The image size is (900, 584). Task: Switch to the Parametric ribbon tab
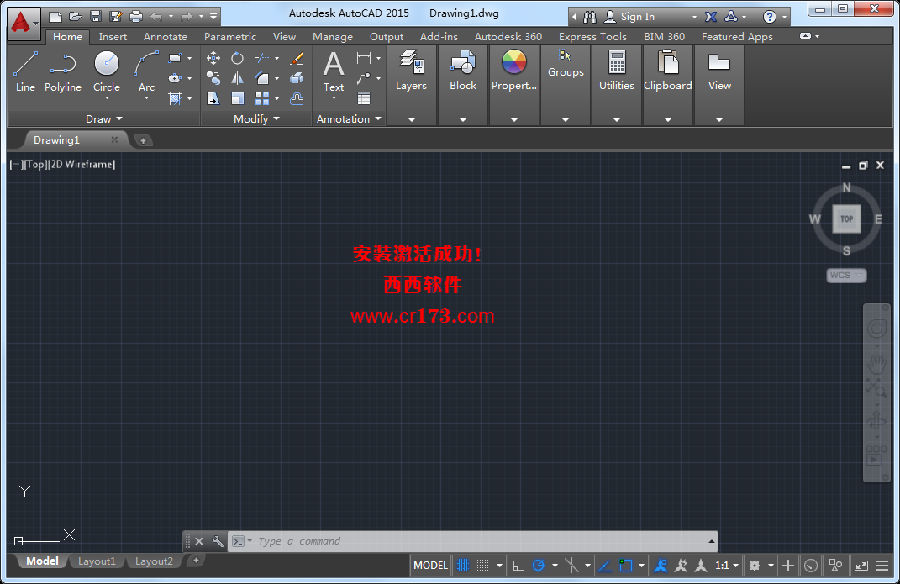pos(230,36)
